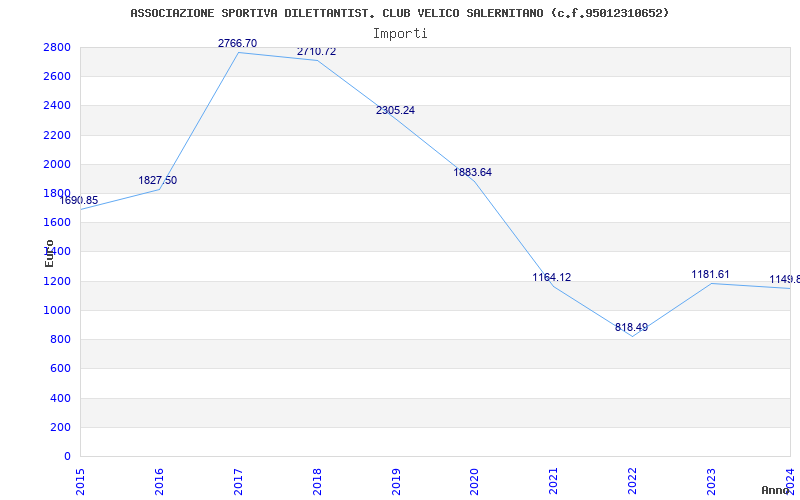The height and width of the screenshot is (500, 800).
Task: Click the 0 y-axis tick label
Action: (x=67, y=456)
